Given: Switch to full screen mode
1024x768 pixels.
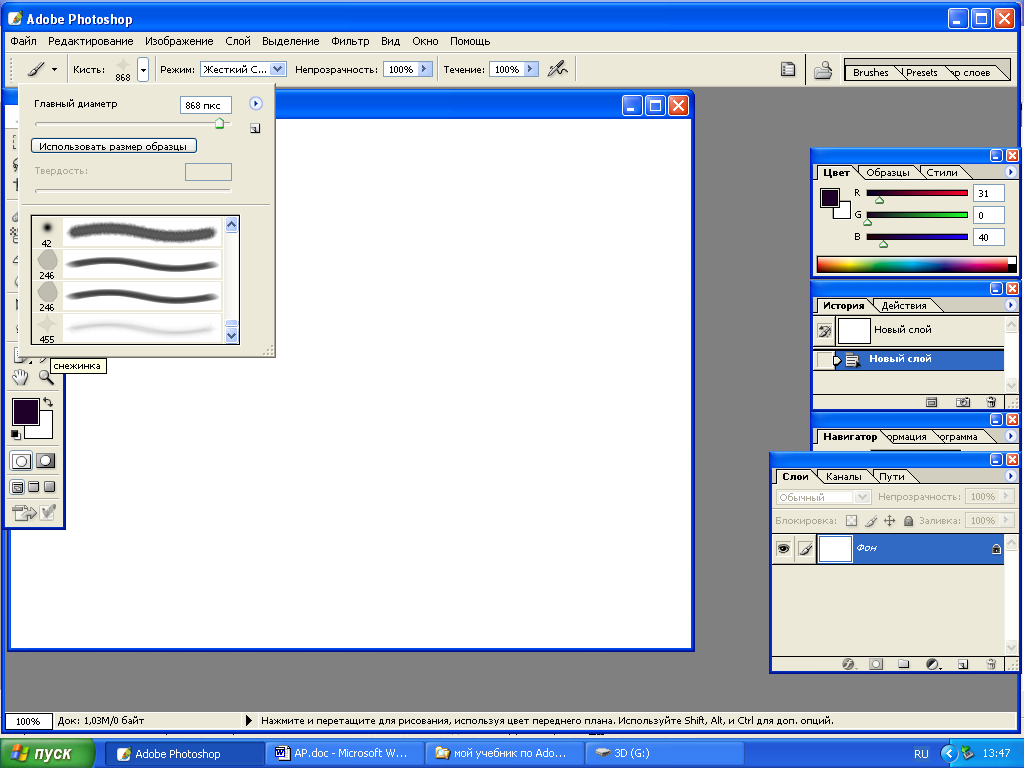Looking at the screenshot, I should tap(49, 487).
